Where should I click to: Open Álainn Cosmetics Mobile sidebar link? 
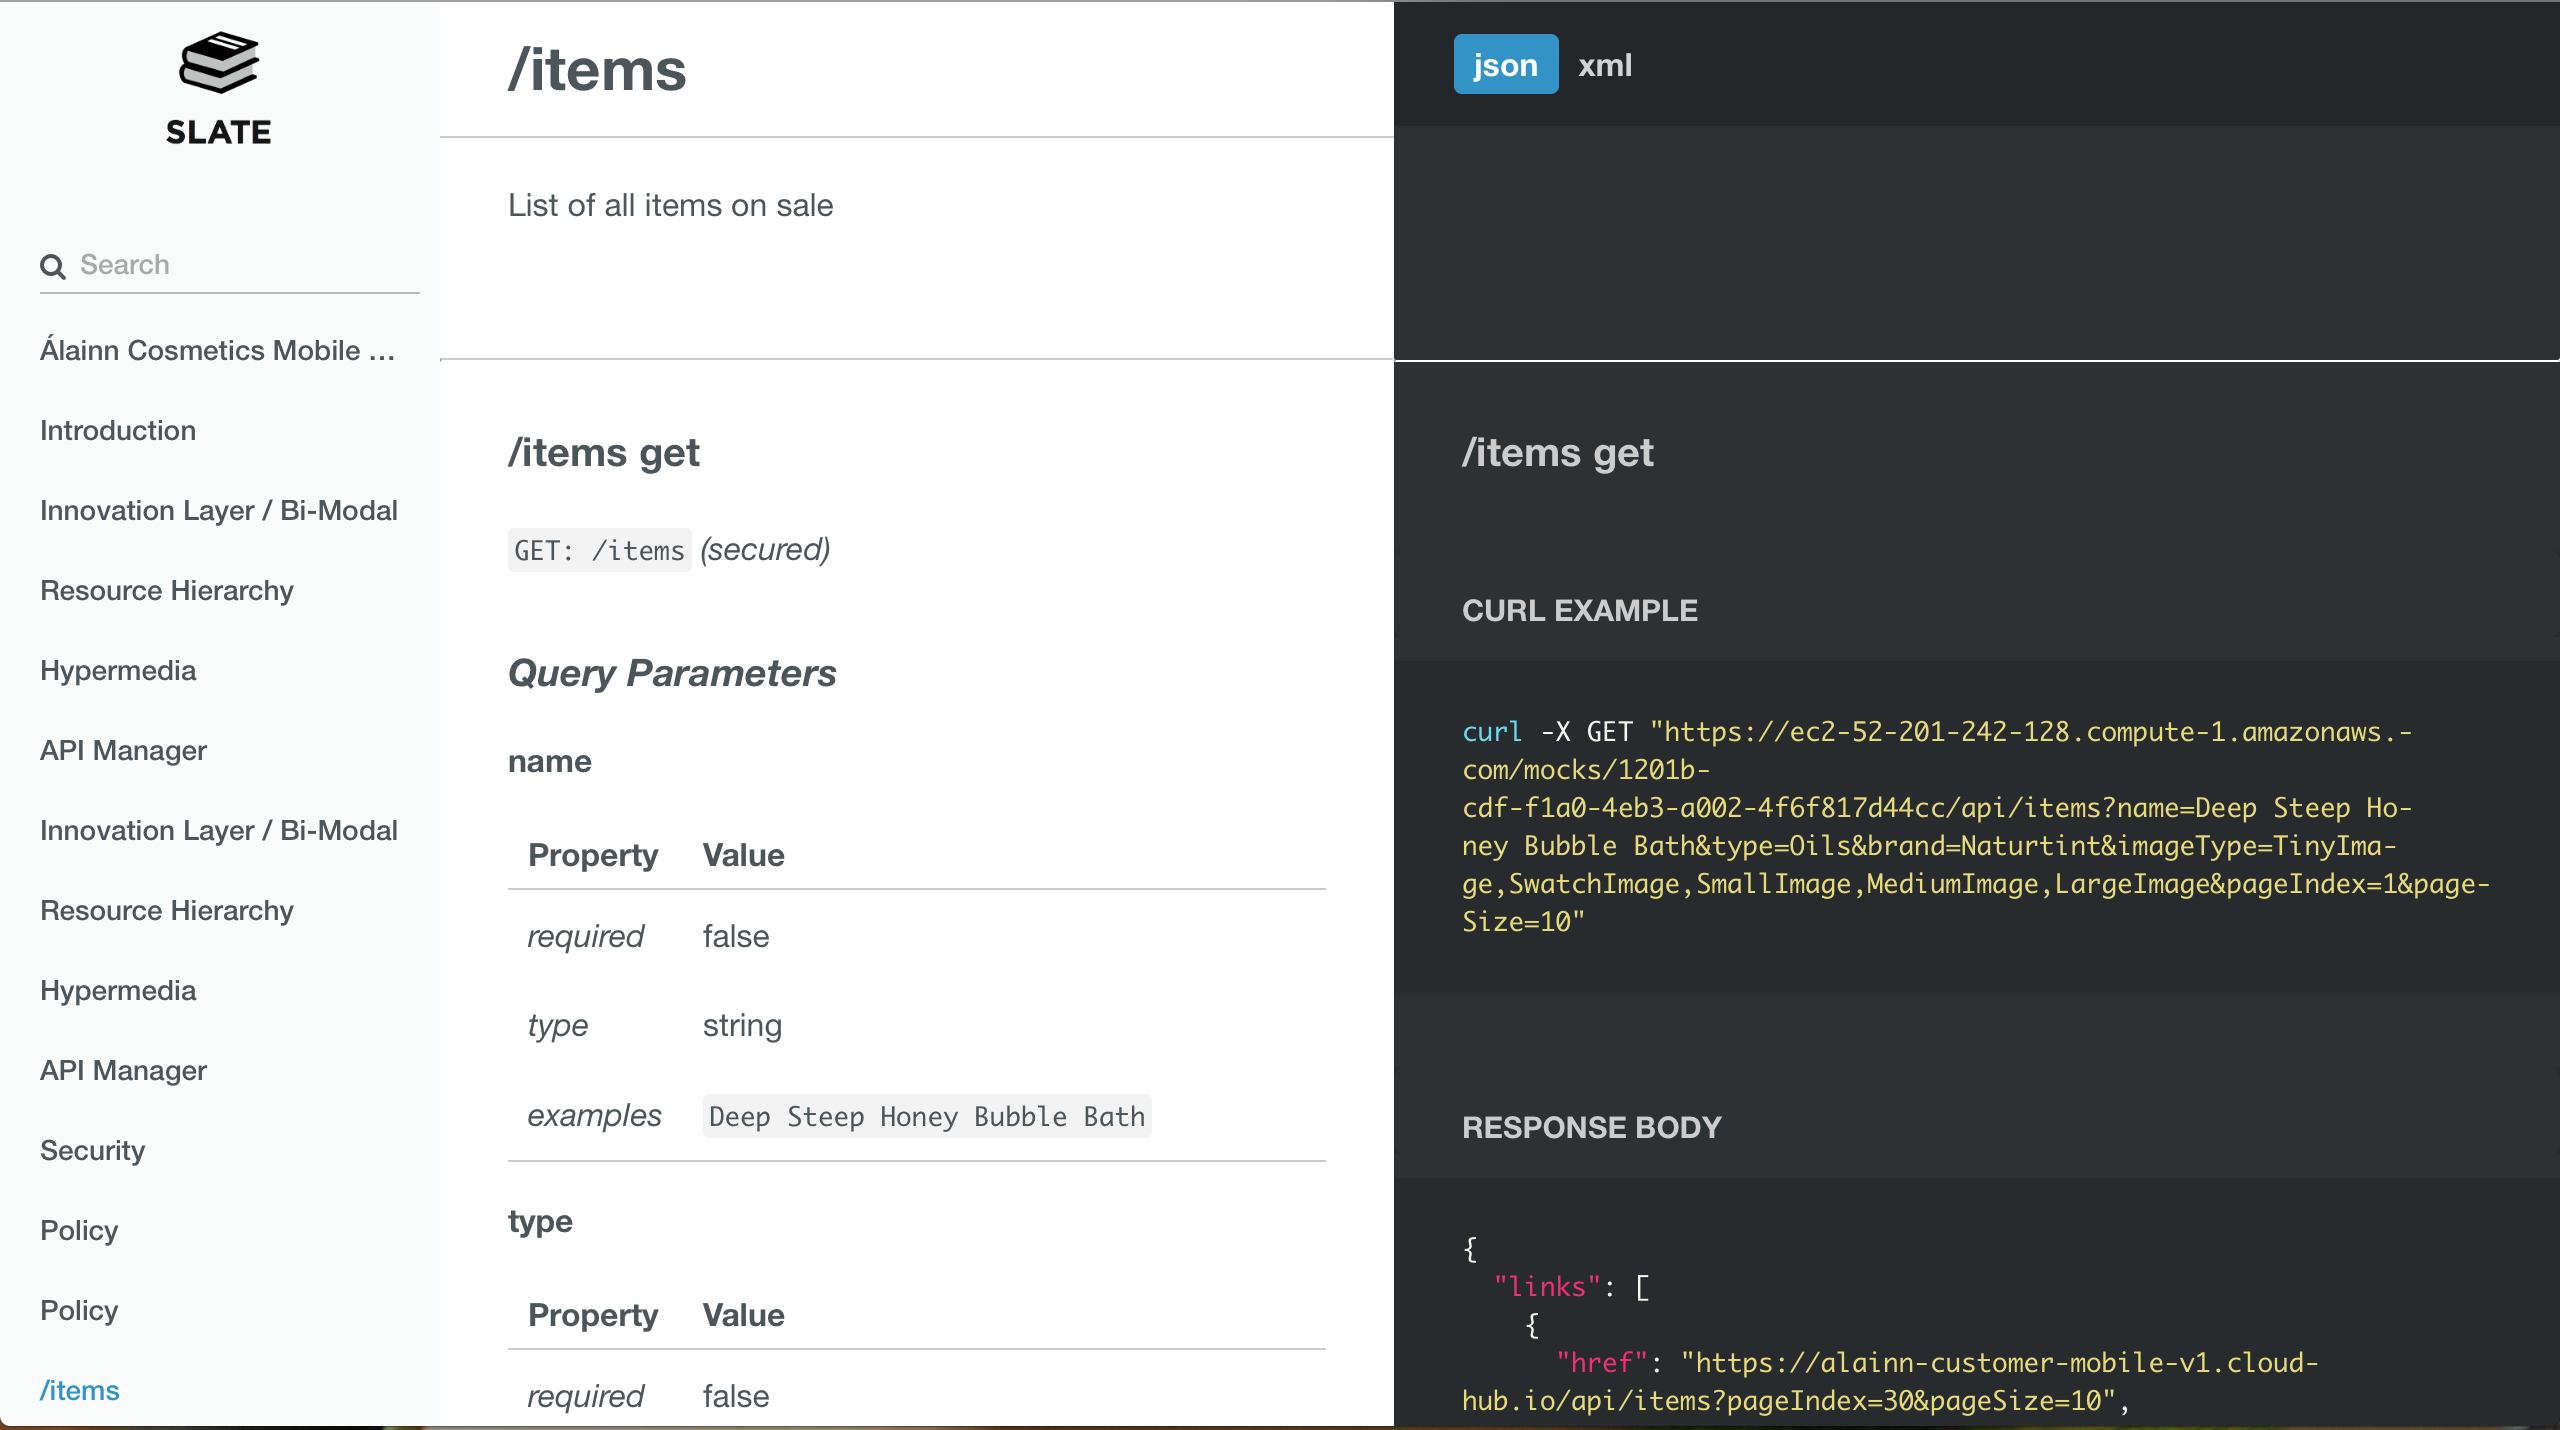click(x=217, y=350)
